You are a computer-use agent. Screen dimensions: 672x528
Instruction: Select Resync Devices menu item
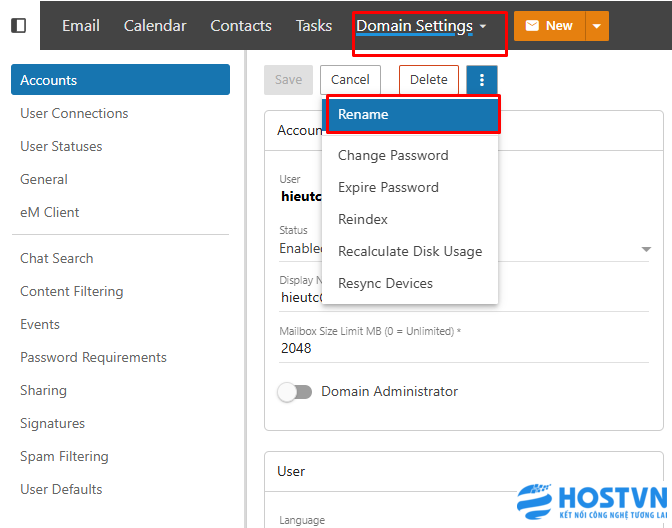[385, 283]
